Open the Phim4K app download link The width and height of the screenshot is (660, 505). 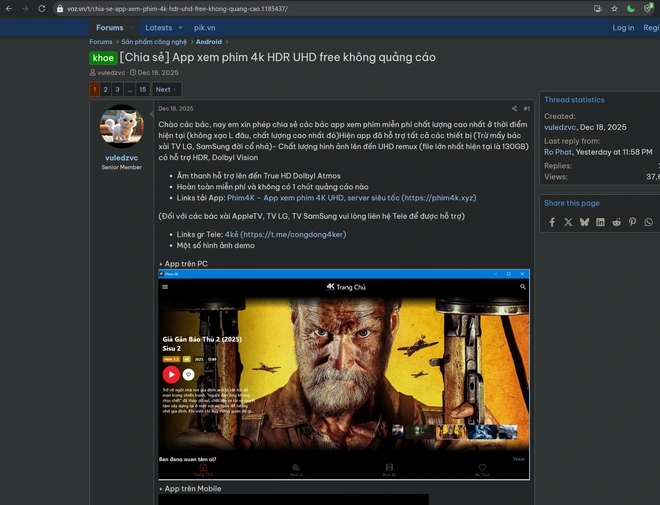351,198
